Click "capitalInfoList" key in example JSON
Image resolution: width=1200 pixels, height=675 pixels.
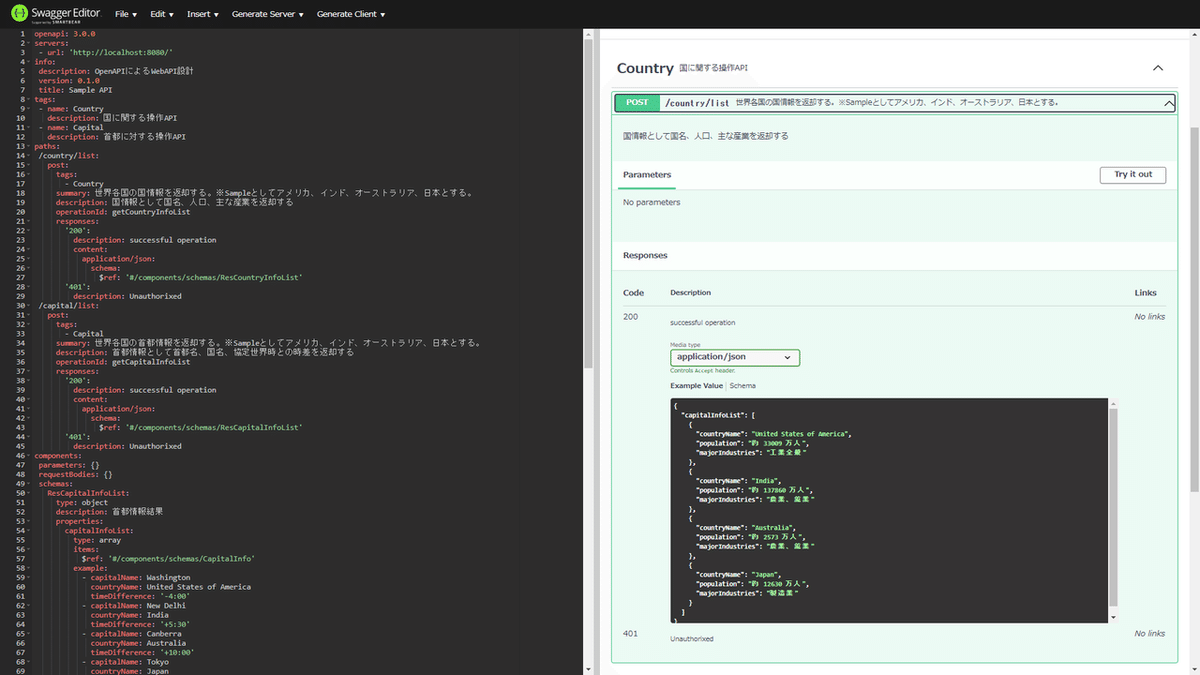713,414
